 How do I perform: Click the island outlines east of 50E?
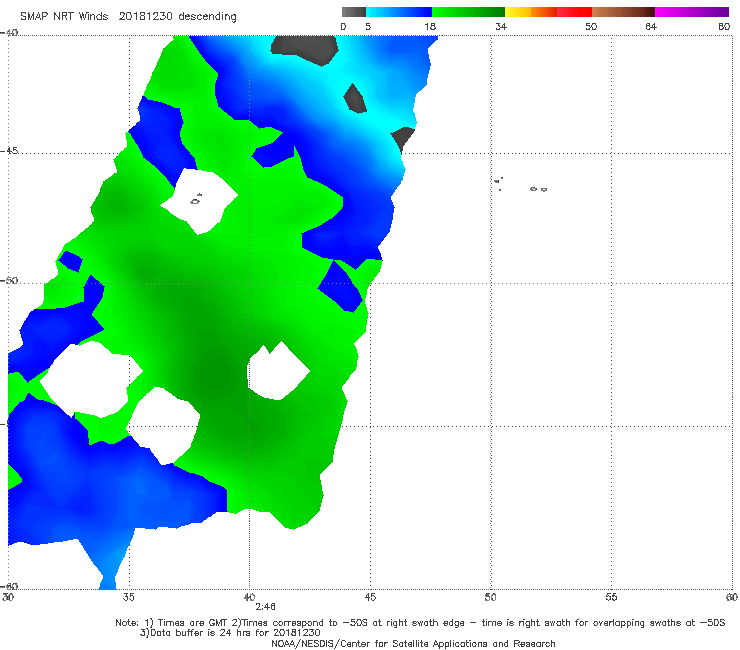[x=521, y=185]
